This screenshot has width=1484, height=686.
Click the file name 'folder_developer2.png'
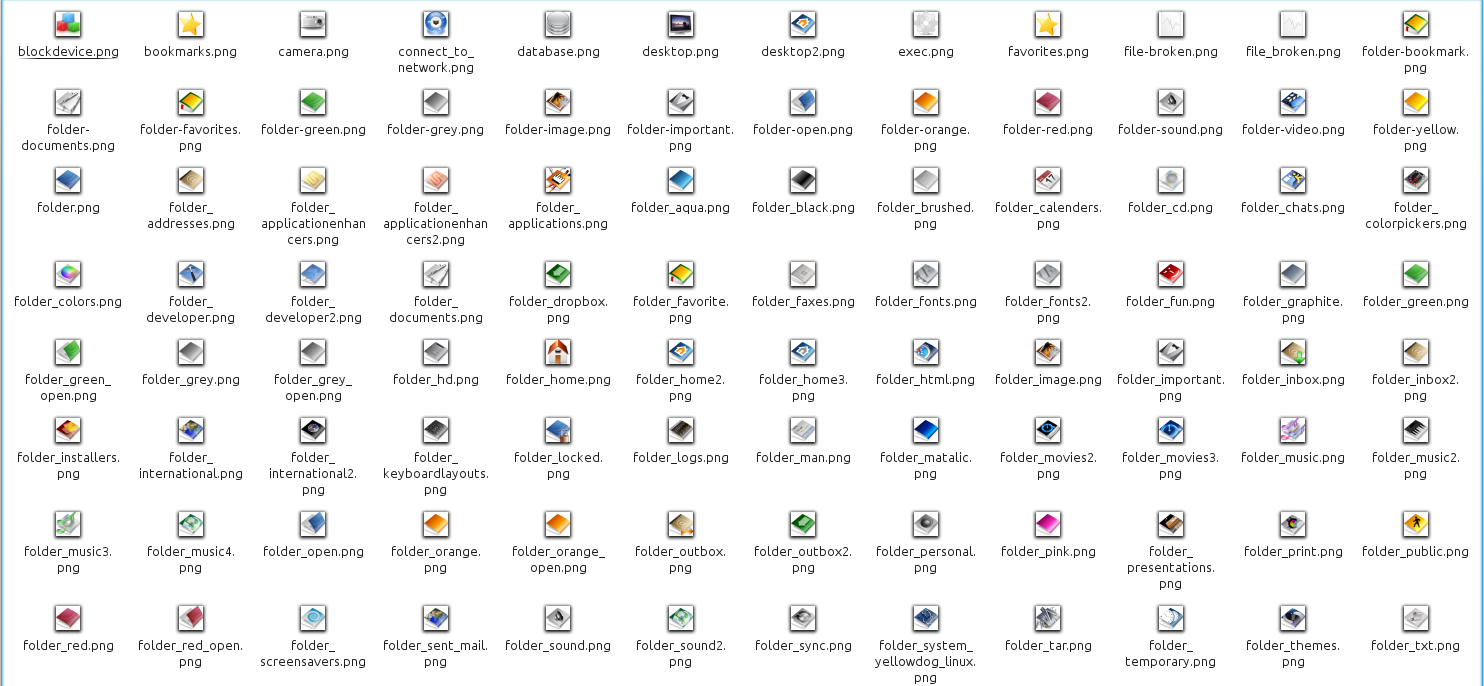tap(313, 310)
